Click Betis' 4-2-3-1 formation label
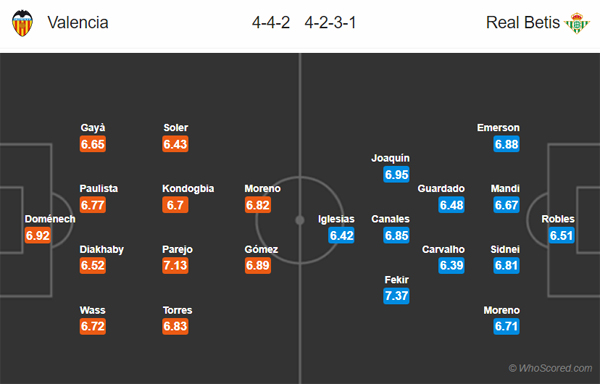The width and height of the screenshot is (600, 384). 331,23
